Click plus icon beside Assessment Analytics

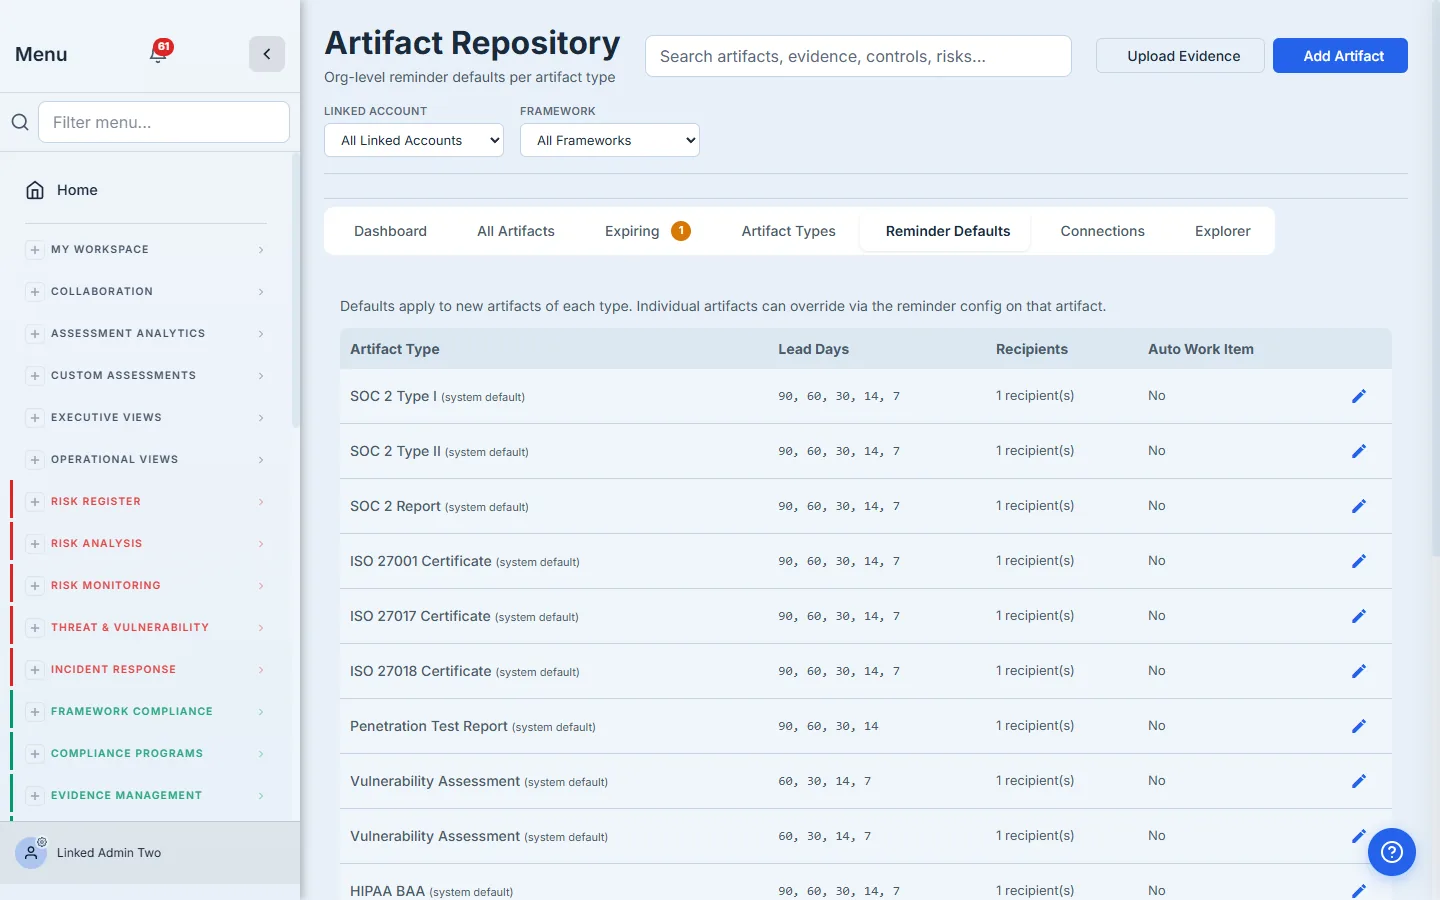click(x=35, y=334)
